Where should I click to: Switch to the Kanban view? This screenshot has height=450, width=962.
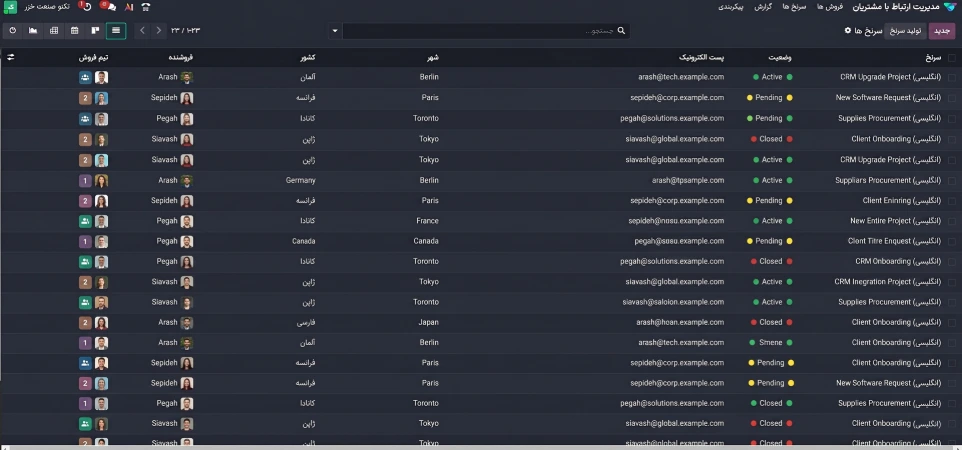[95, 30]
